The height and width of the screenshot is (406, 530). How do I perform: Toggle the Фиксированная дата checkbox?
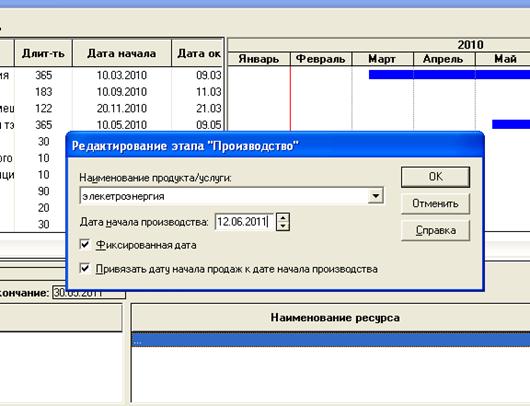[85, 244]
